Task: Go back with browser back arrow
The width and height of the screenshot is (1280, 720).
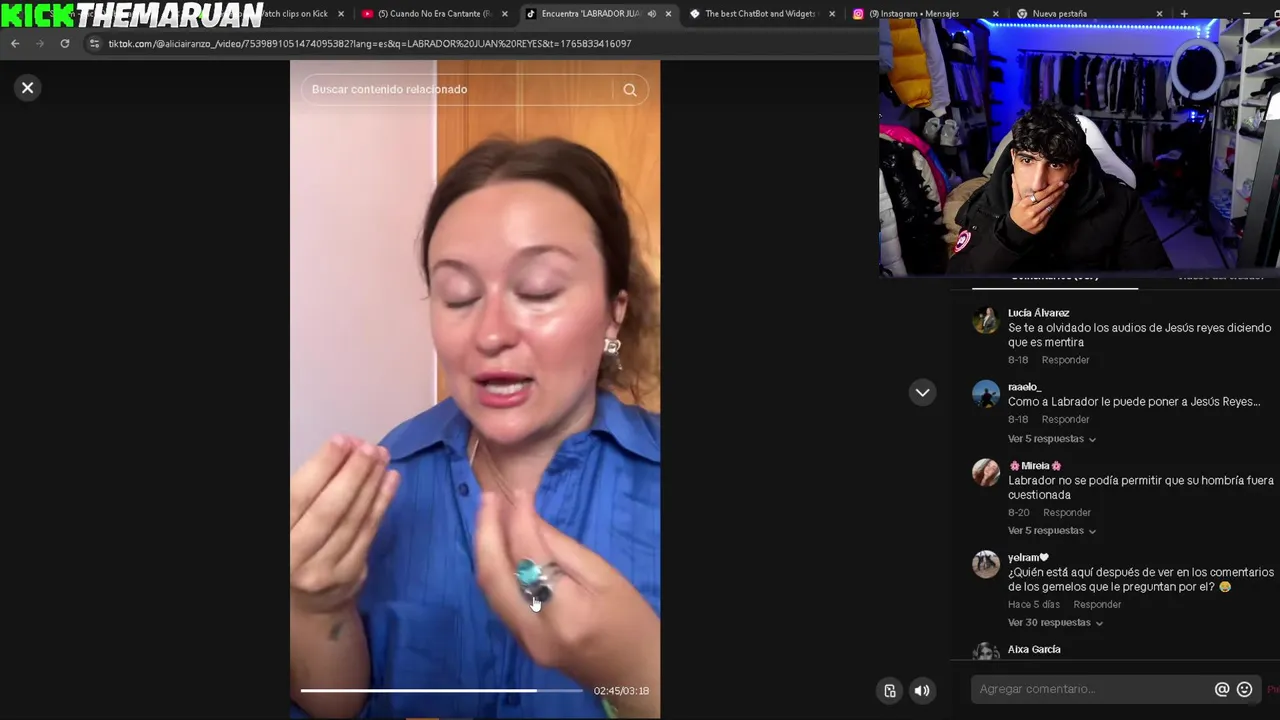Action: click(15, 44)
